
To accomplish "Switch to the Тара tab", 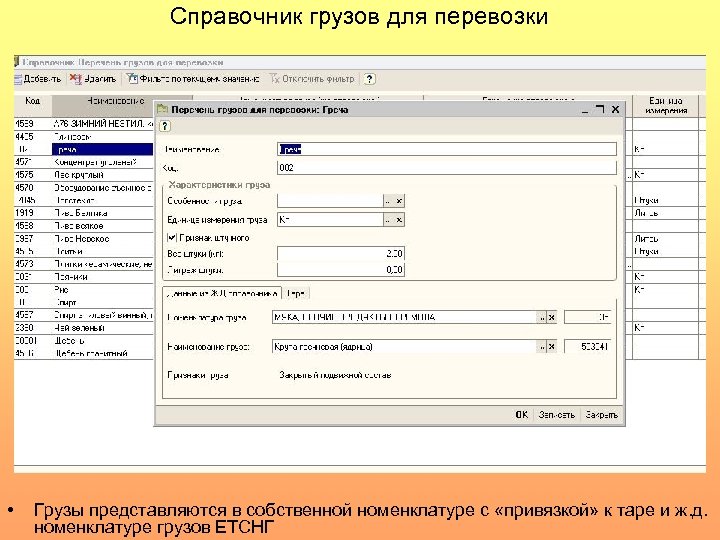I will pos(296,293).
